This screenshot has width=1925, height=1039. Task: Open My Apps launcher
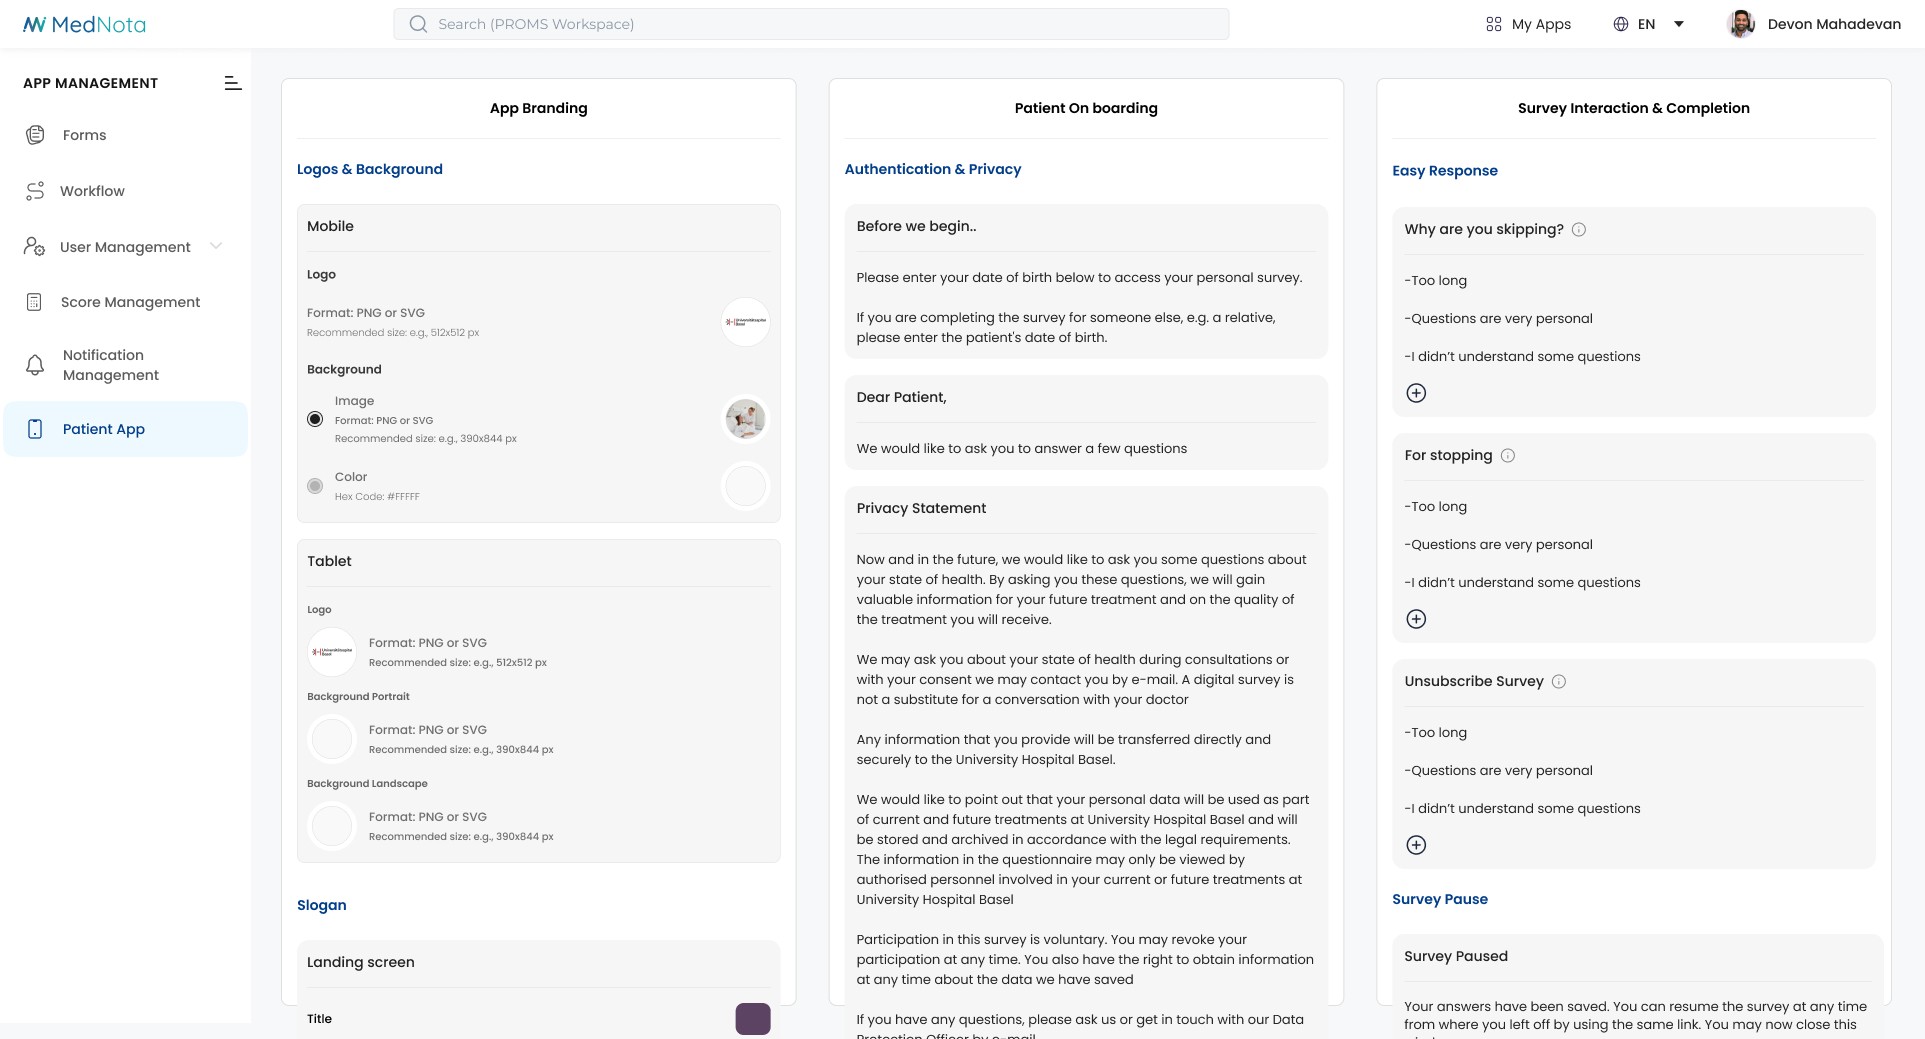pos(1528,24)
